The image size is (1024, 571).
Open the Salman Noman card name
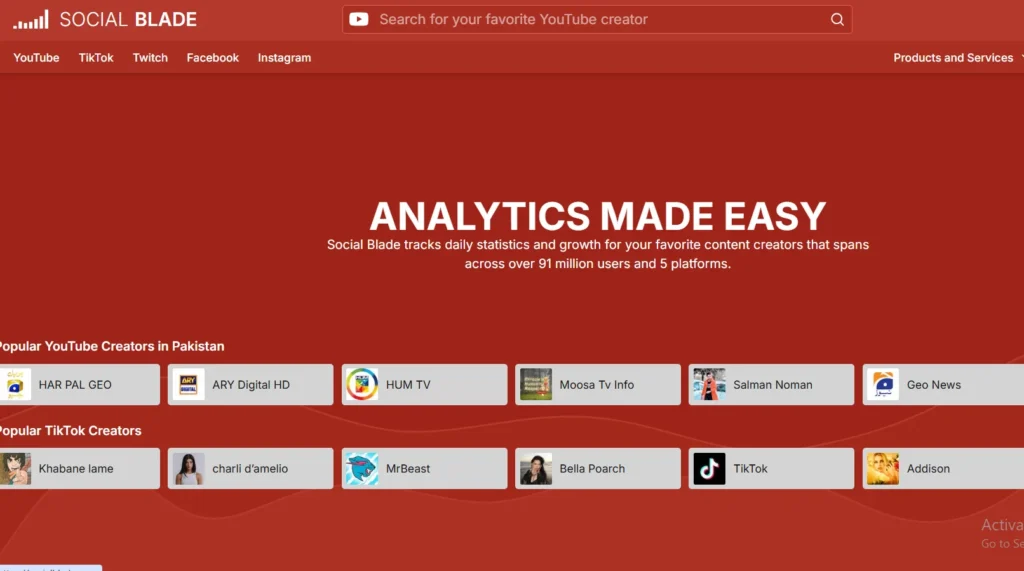(x=773, y=385)
